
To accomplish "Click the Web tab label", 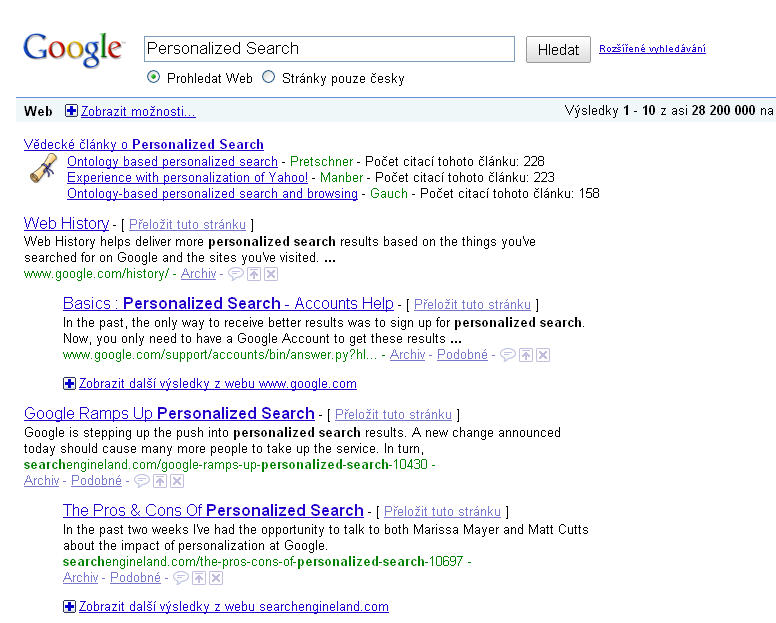I will 38,111.
